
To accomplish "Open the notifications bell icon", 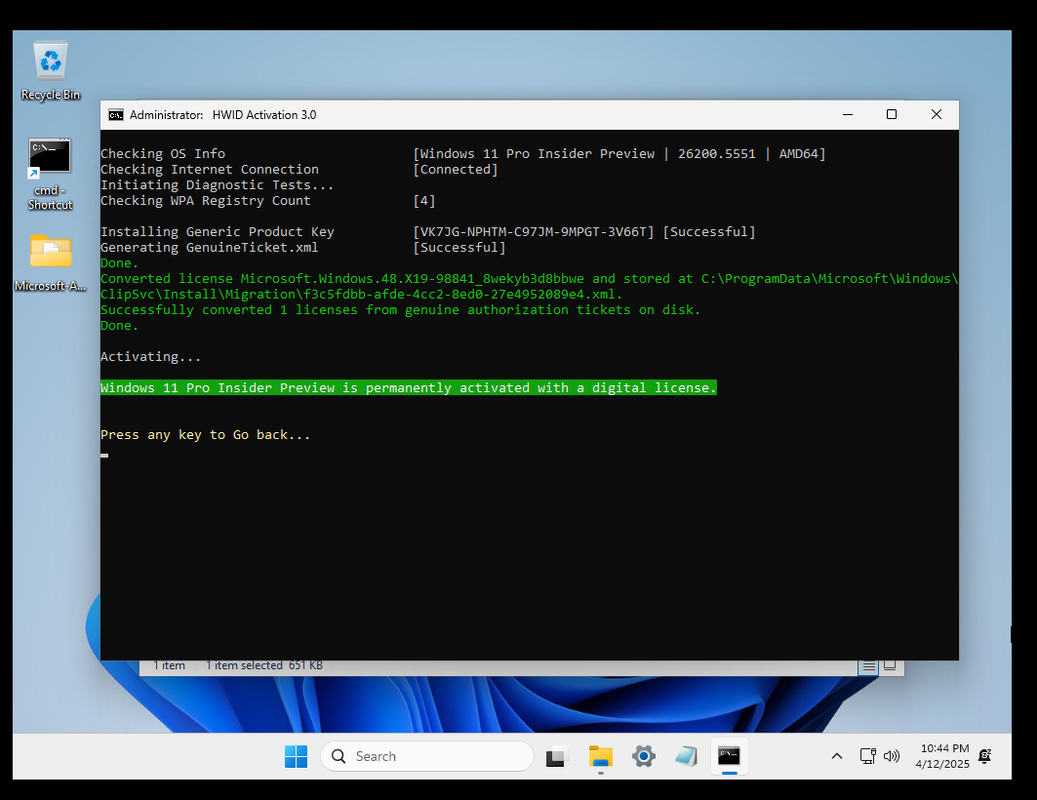I will tap(985, 756).
